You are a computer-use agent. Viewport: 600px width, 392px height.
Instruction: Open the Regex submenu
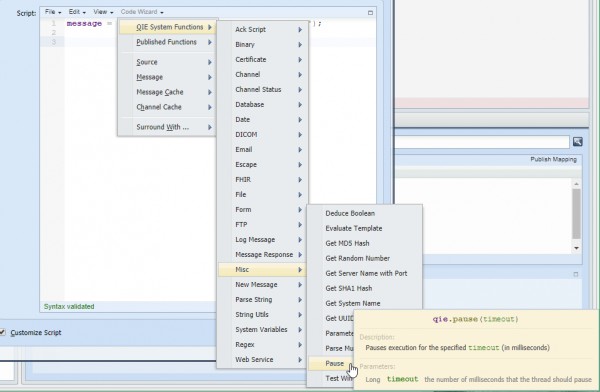pyautogui.click(x=262, y=345)
